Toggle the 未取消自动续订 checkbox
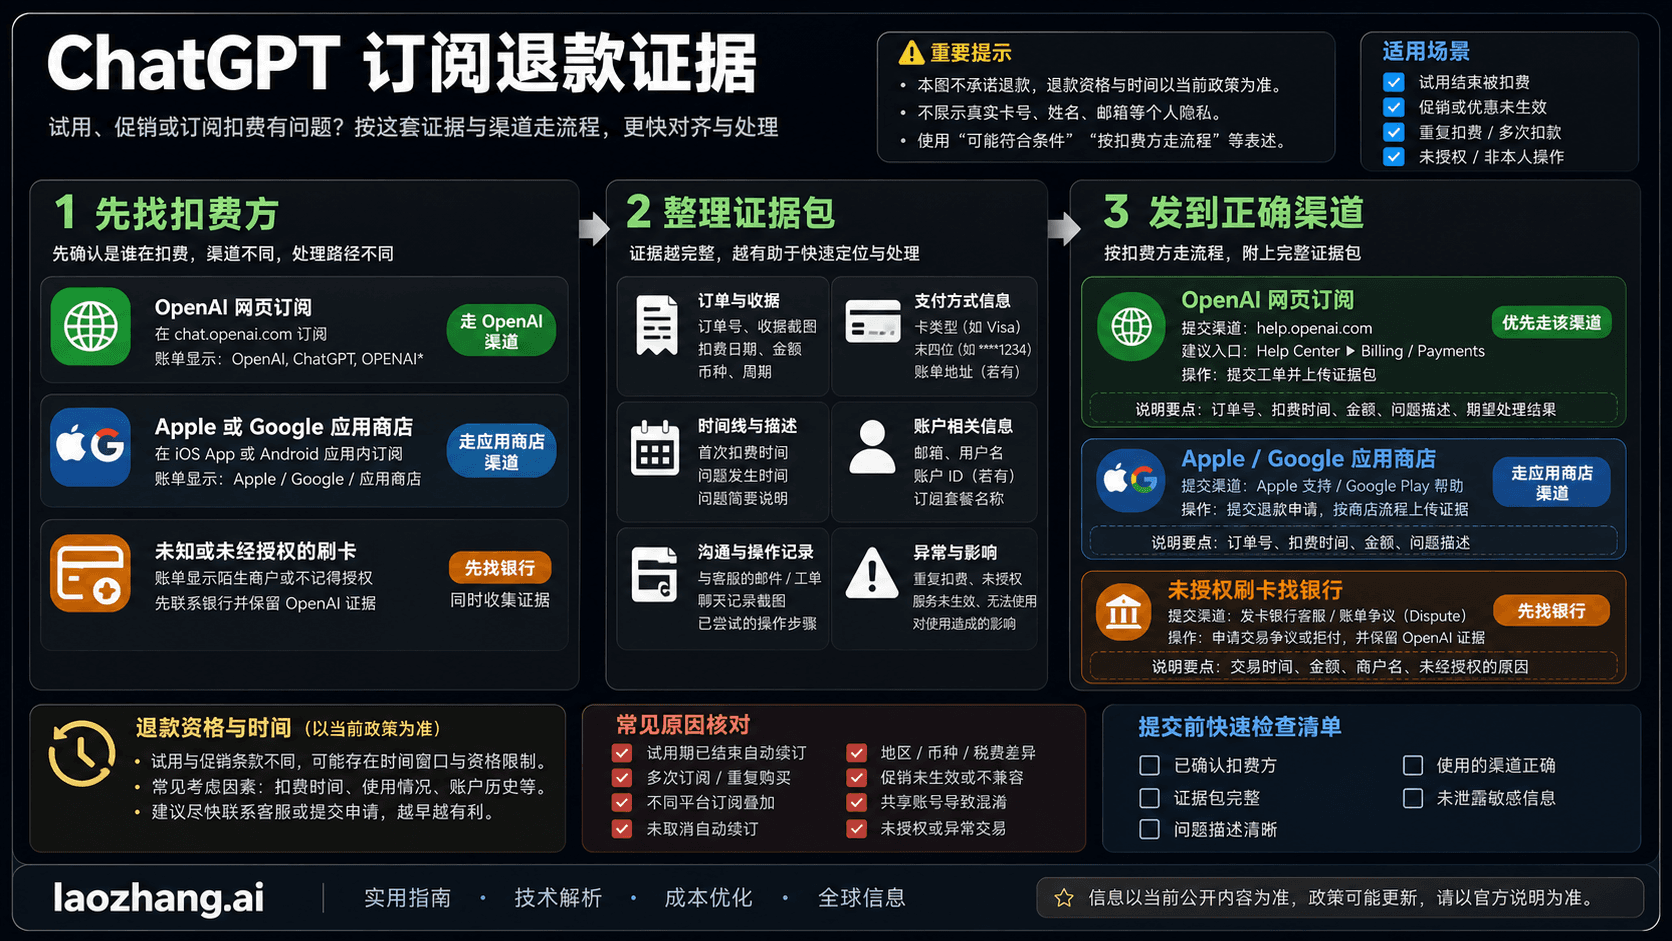 click(622, 829)
